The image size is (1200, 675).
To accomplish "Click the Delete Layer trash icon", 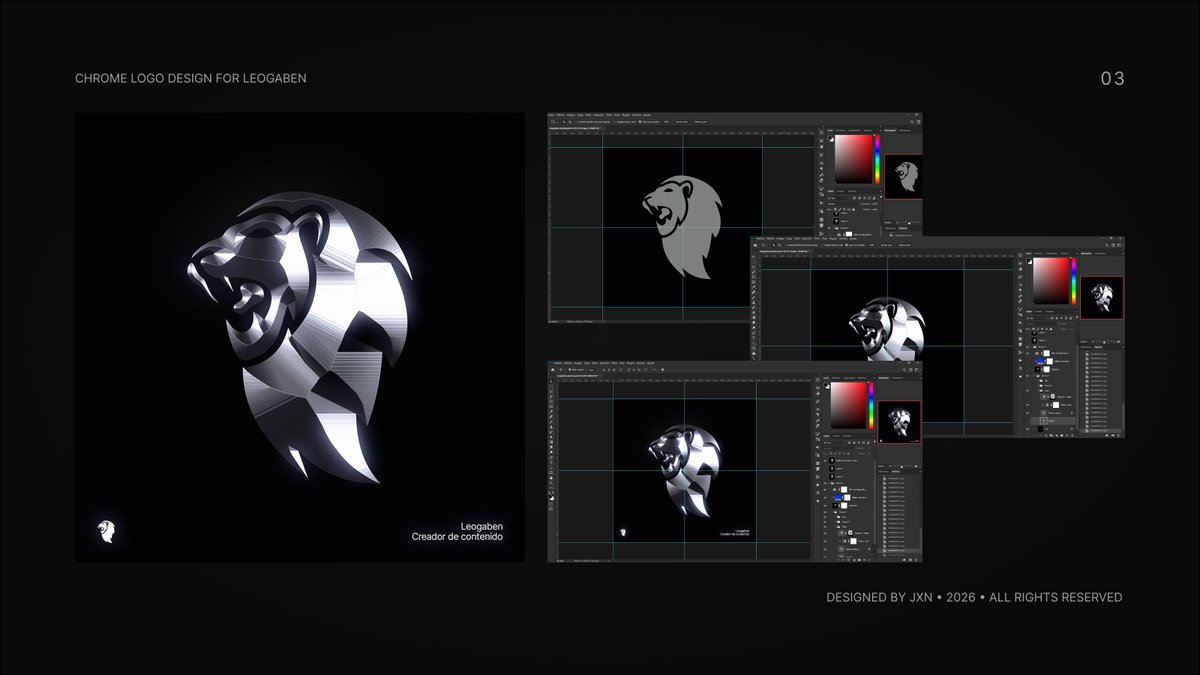I will [870, 560].
